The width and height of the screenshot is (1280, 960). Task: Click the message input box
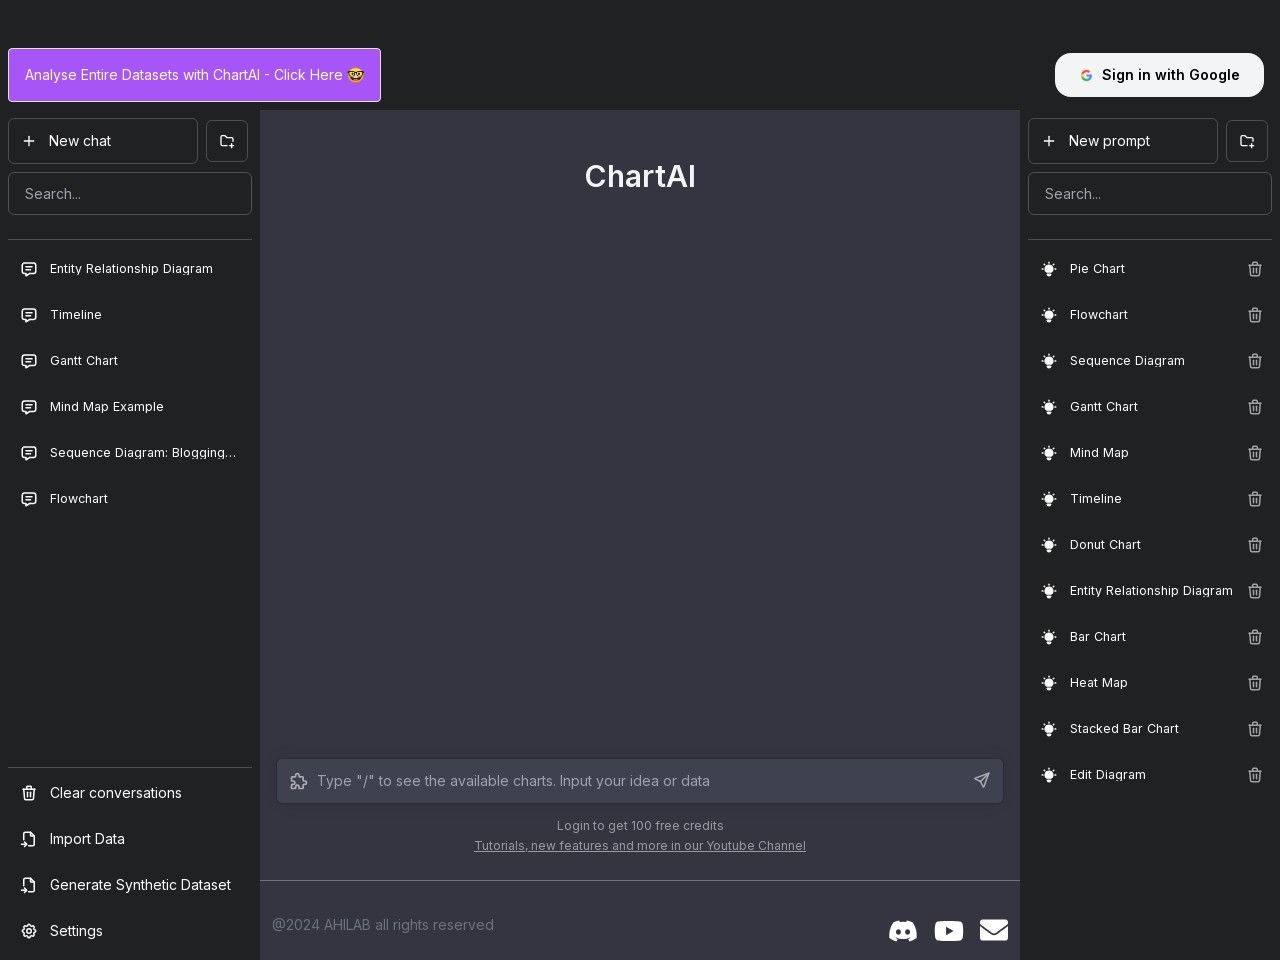[640, 781]
